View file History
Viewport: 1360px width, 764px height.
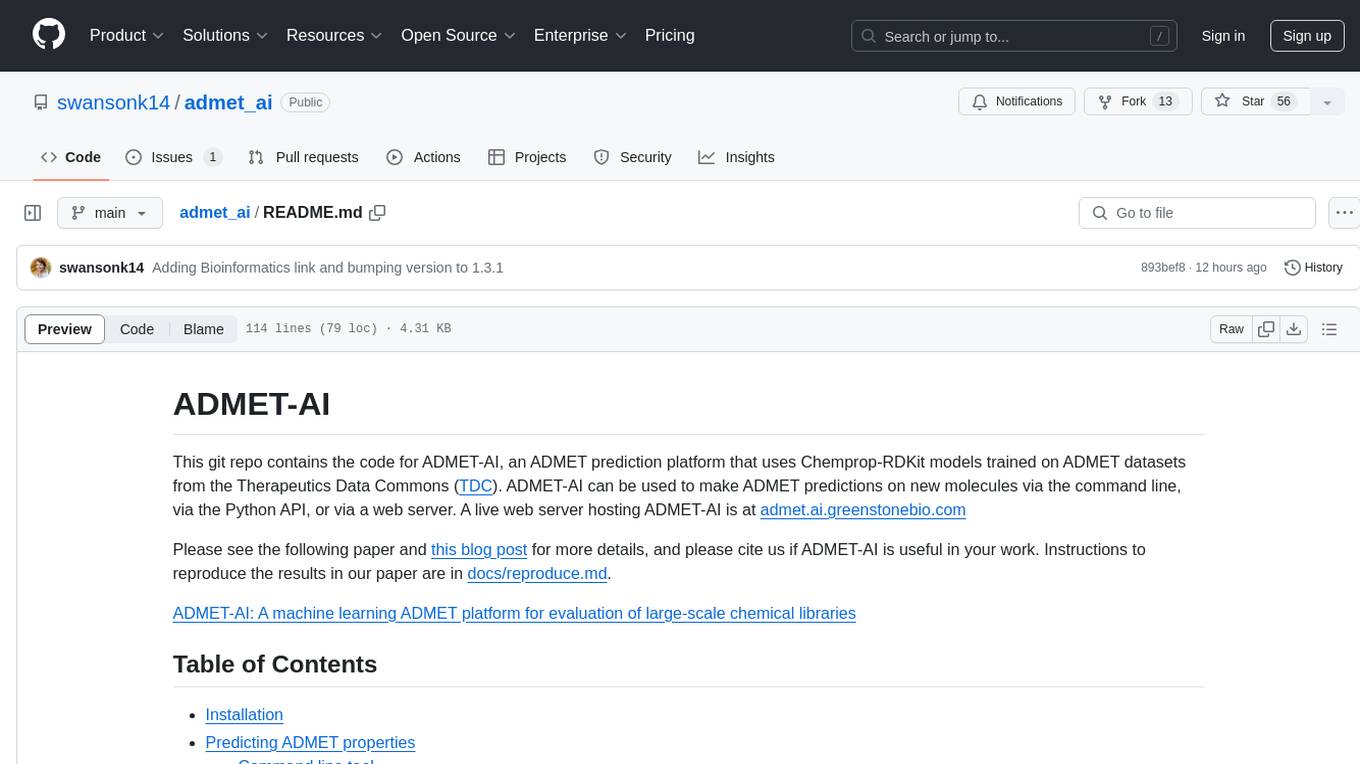1313,268
